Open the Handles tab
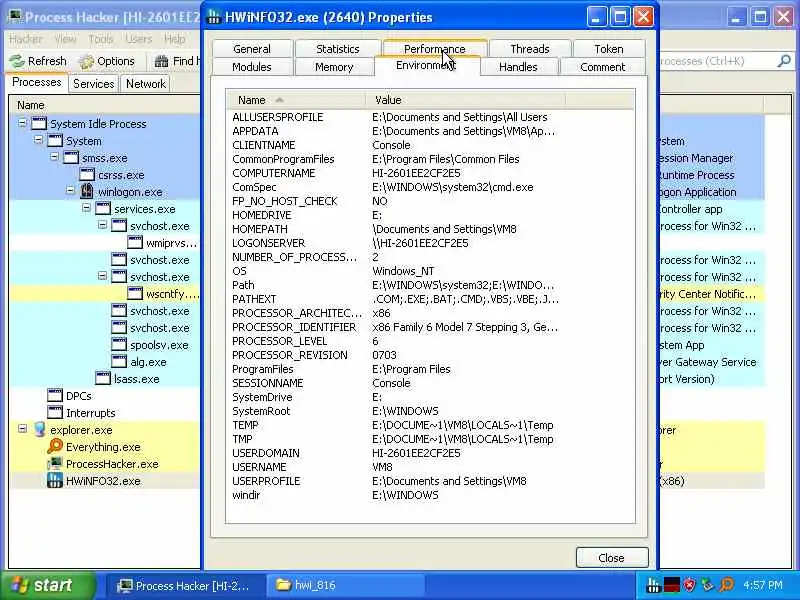The image size is (800, 600). point(518,67)
